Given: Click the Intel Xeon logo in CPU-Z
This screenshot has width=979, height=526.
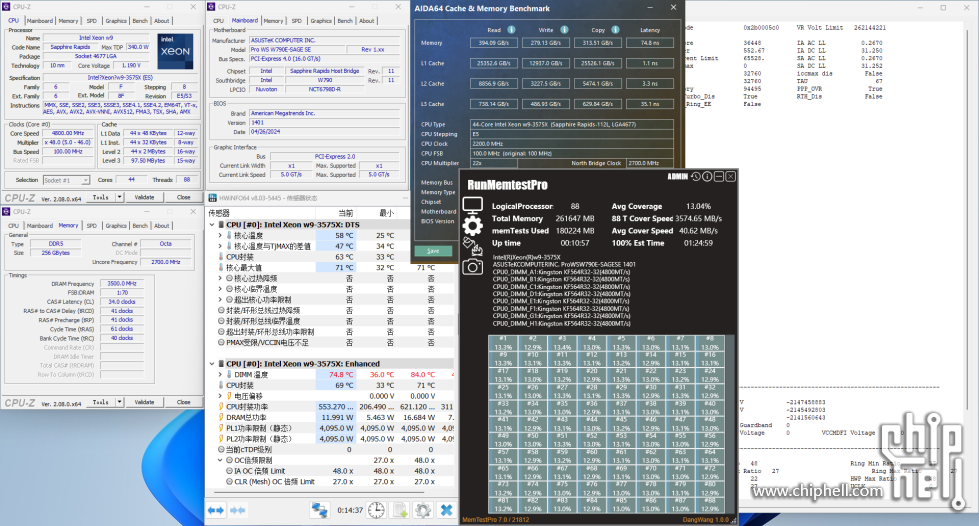Looking at the screenshot, I should (x=175, y=51).
